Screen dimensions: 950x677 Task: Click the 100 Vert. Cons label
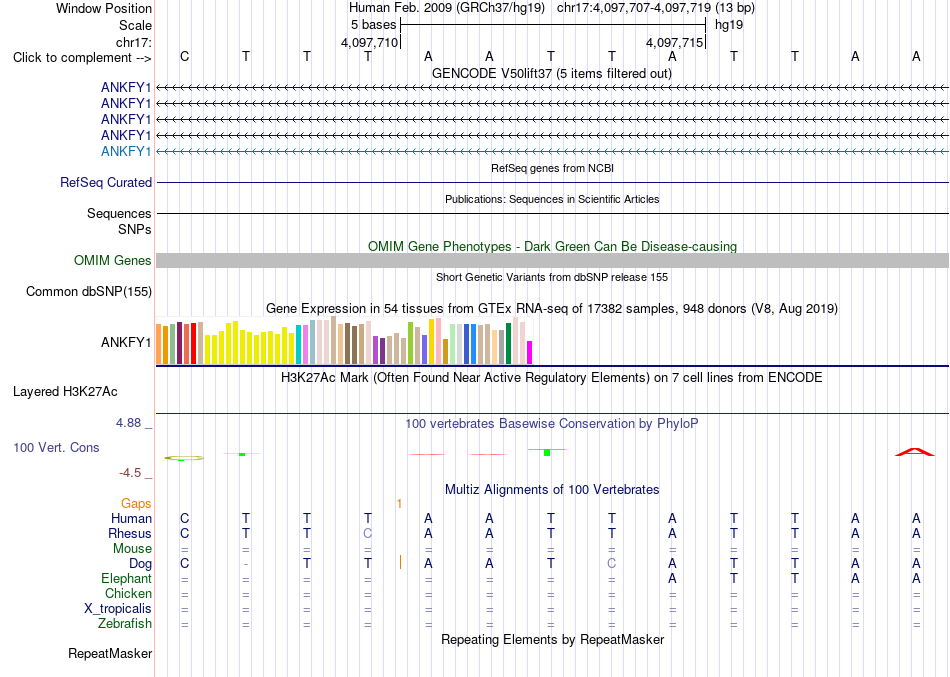coord(56,447)
